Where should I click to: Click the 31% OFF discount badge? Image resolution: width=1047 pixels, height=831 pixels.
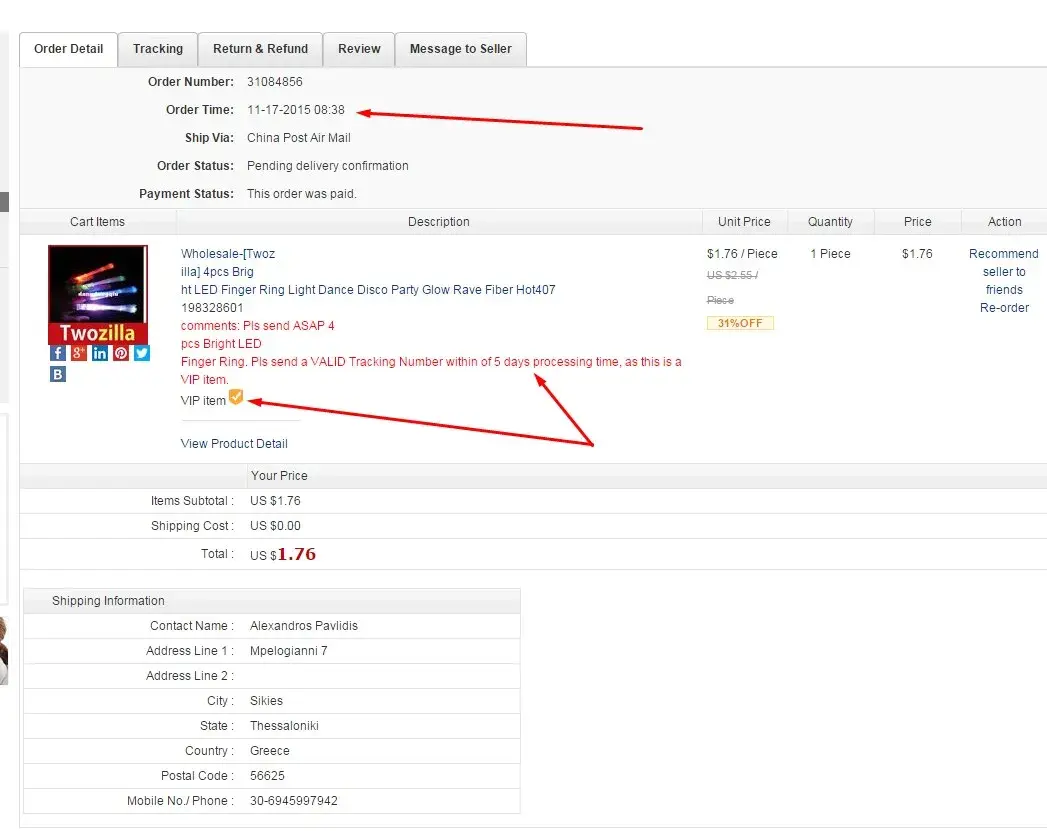(x=740, y=323)
